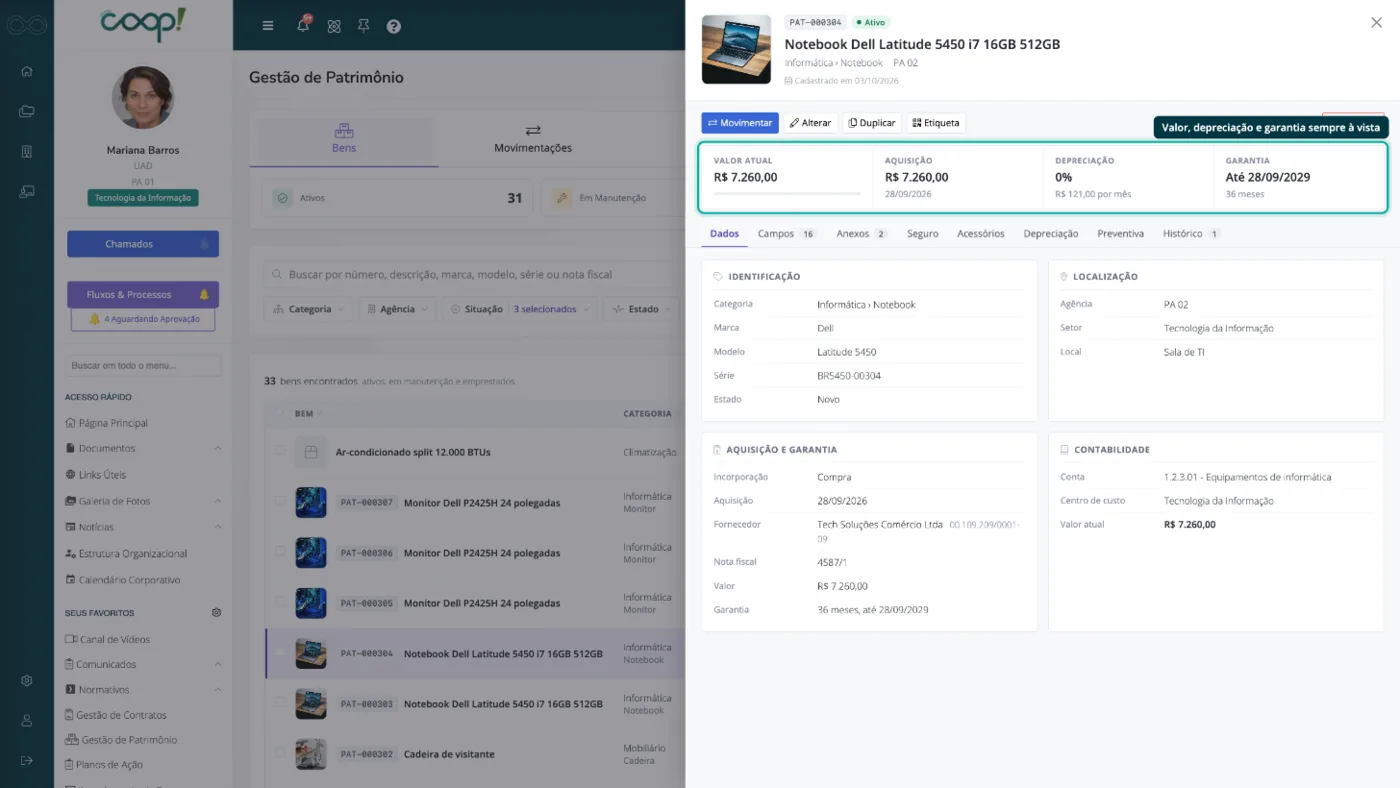Select the checkbox for PAT-000306 row

click(280, 553)
